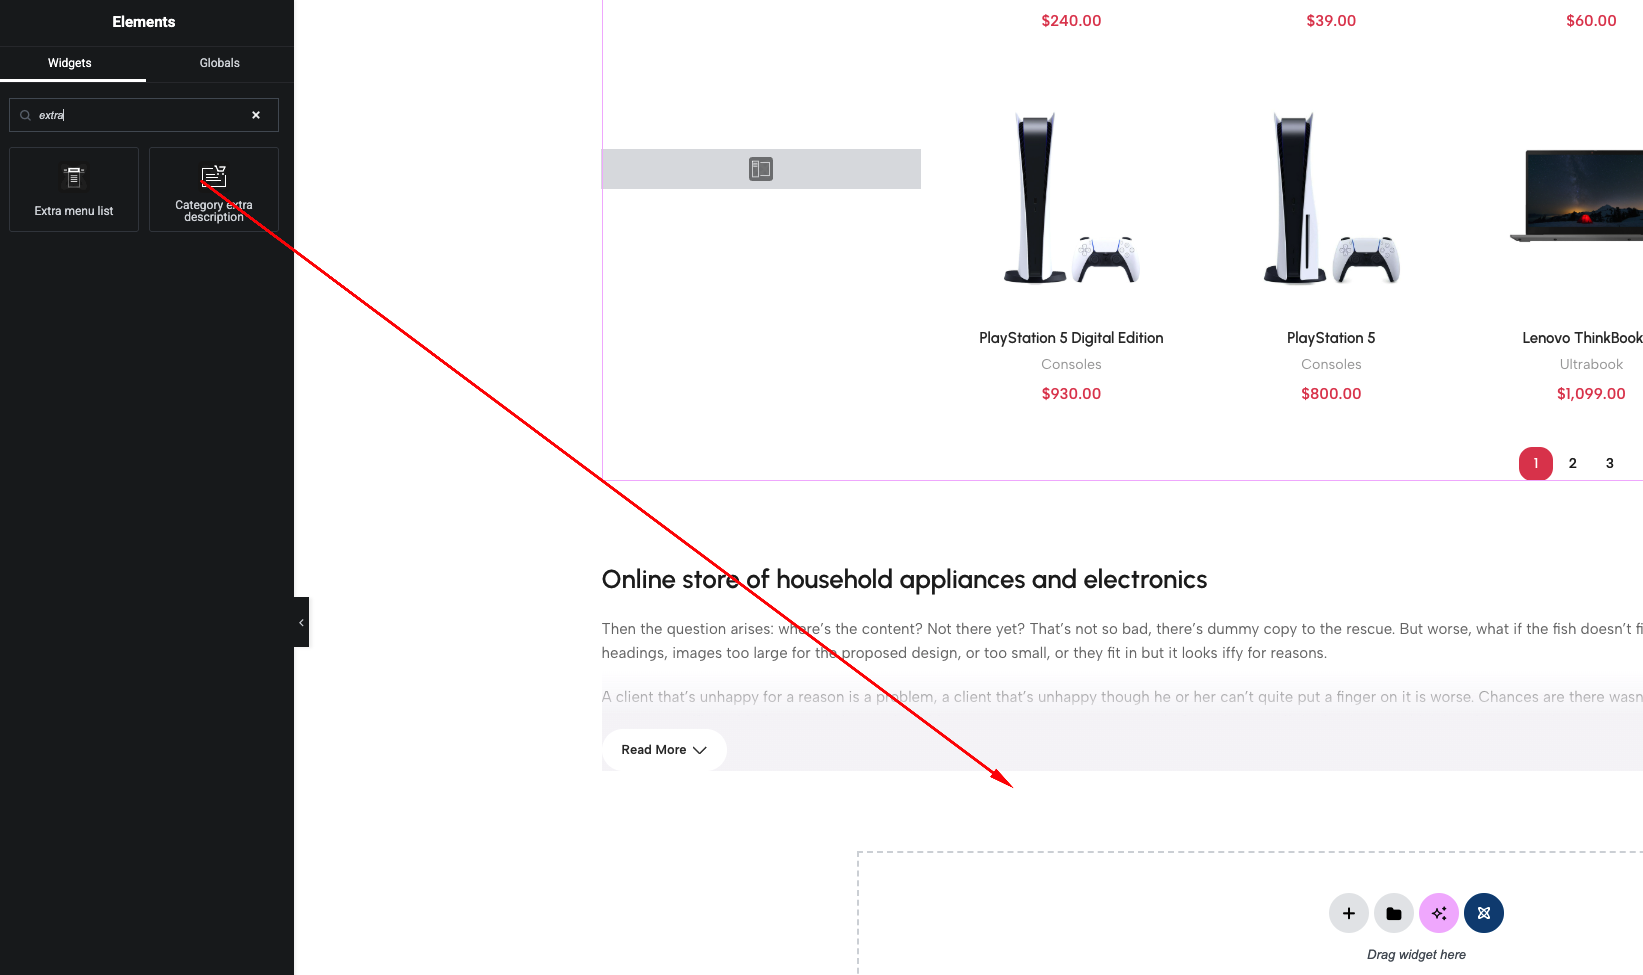Select the Category extra description widget
The height and width of the screenshot is (975, 1643).
pos(214,190)
